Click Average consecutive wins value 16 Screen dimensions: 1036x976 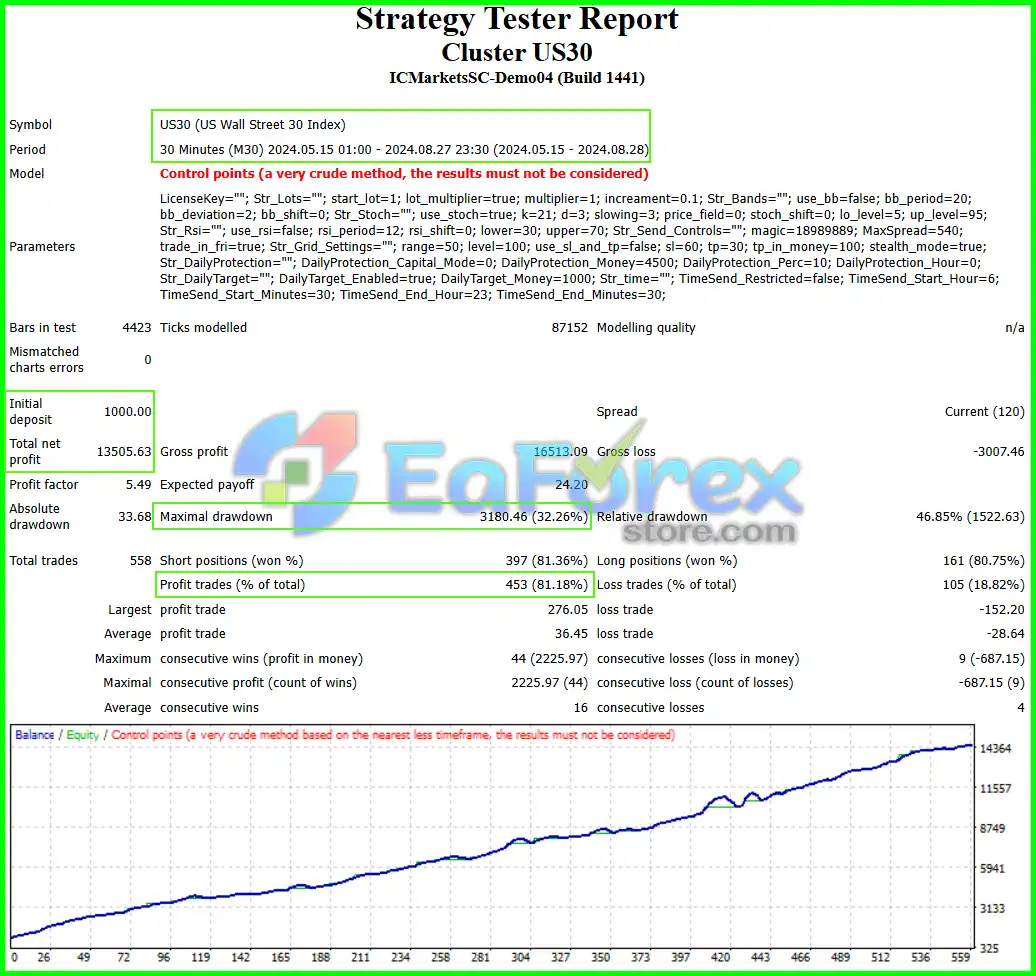[581, 707]
